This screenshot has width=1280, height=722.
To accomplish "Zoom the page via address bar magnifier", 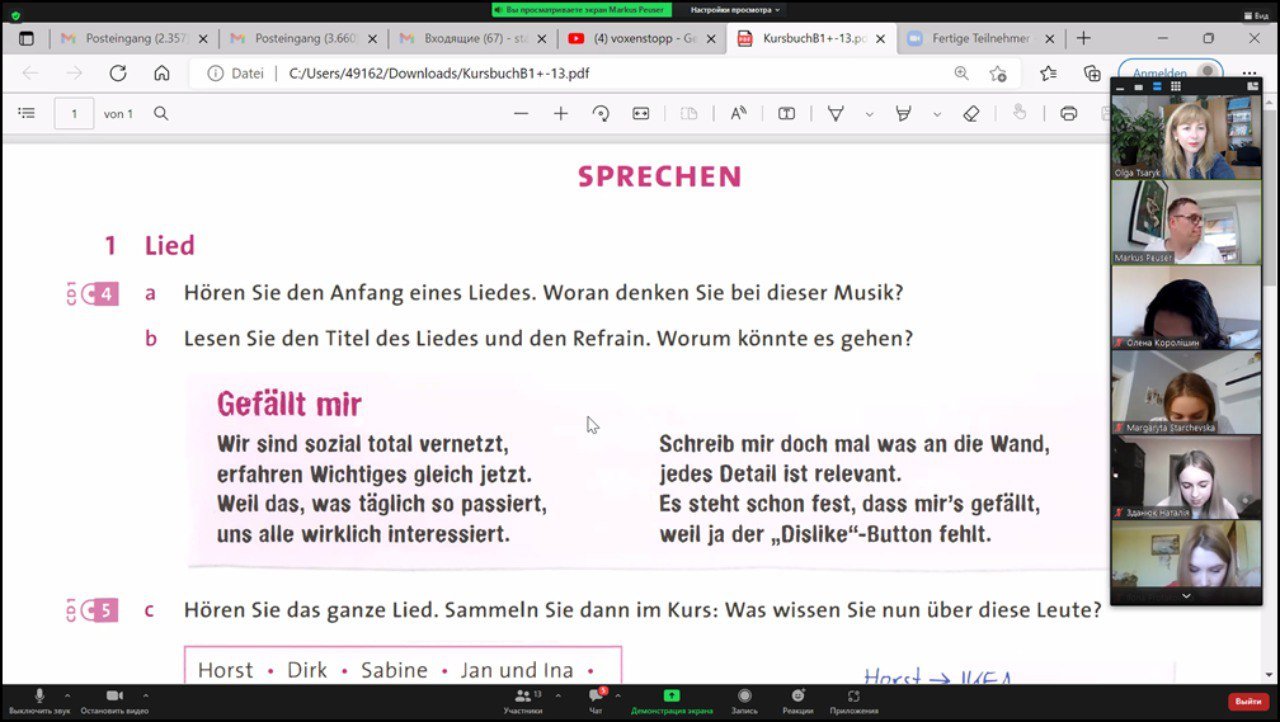I will pyautogui.click(x=961, y=73).
